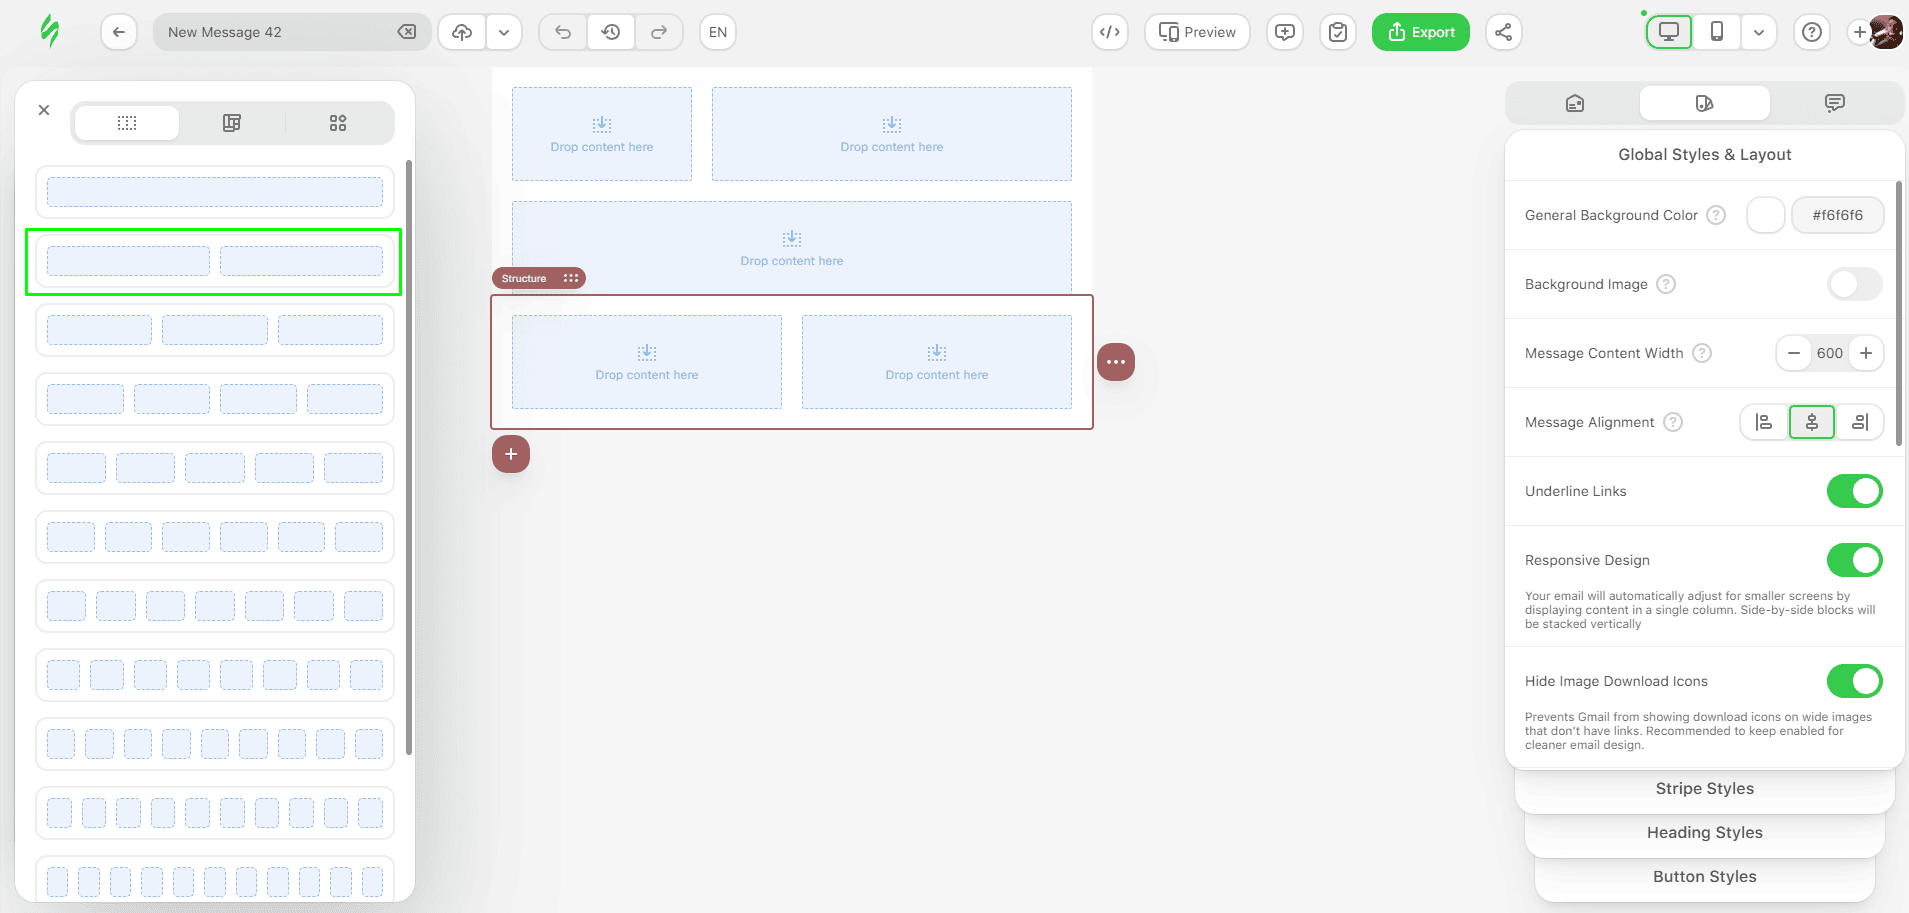Open the add comment icon
Viewport: 1909px width, 913px height.
tap(1285, 32)
